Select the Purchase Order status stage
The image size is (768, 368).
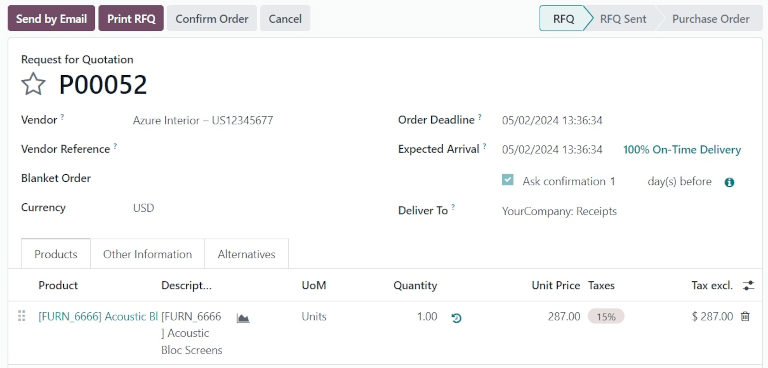(711, 19)
